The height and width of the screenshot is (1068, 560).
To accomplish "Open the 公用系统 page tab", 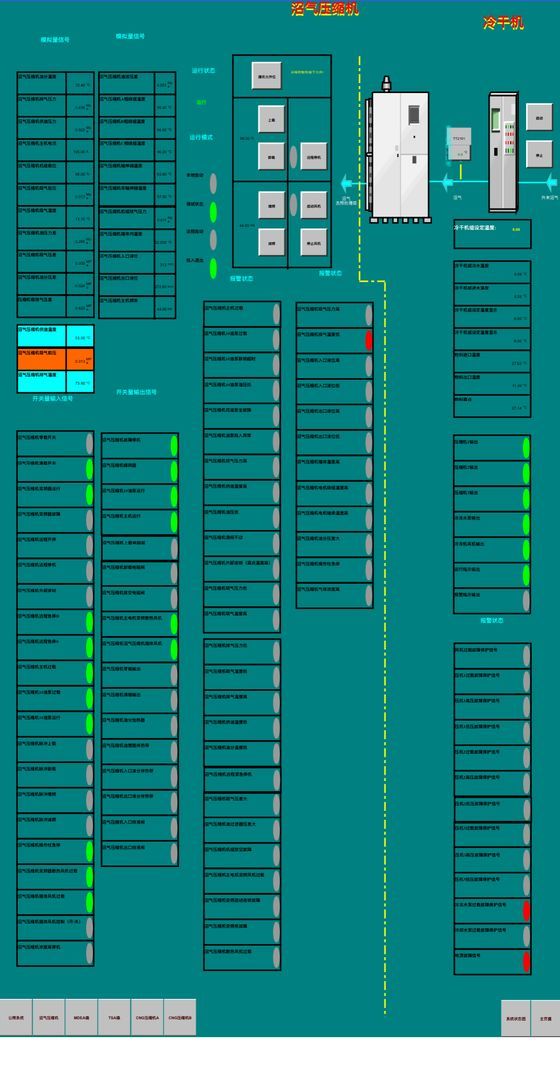I will click(16, 1018).
